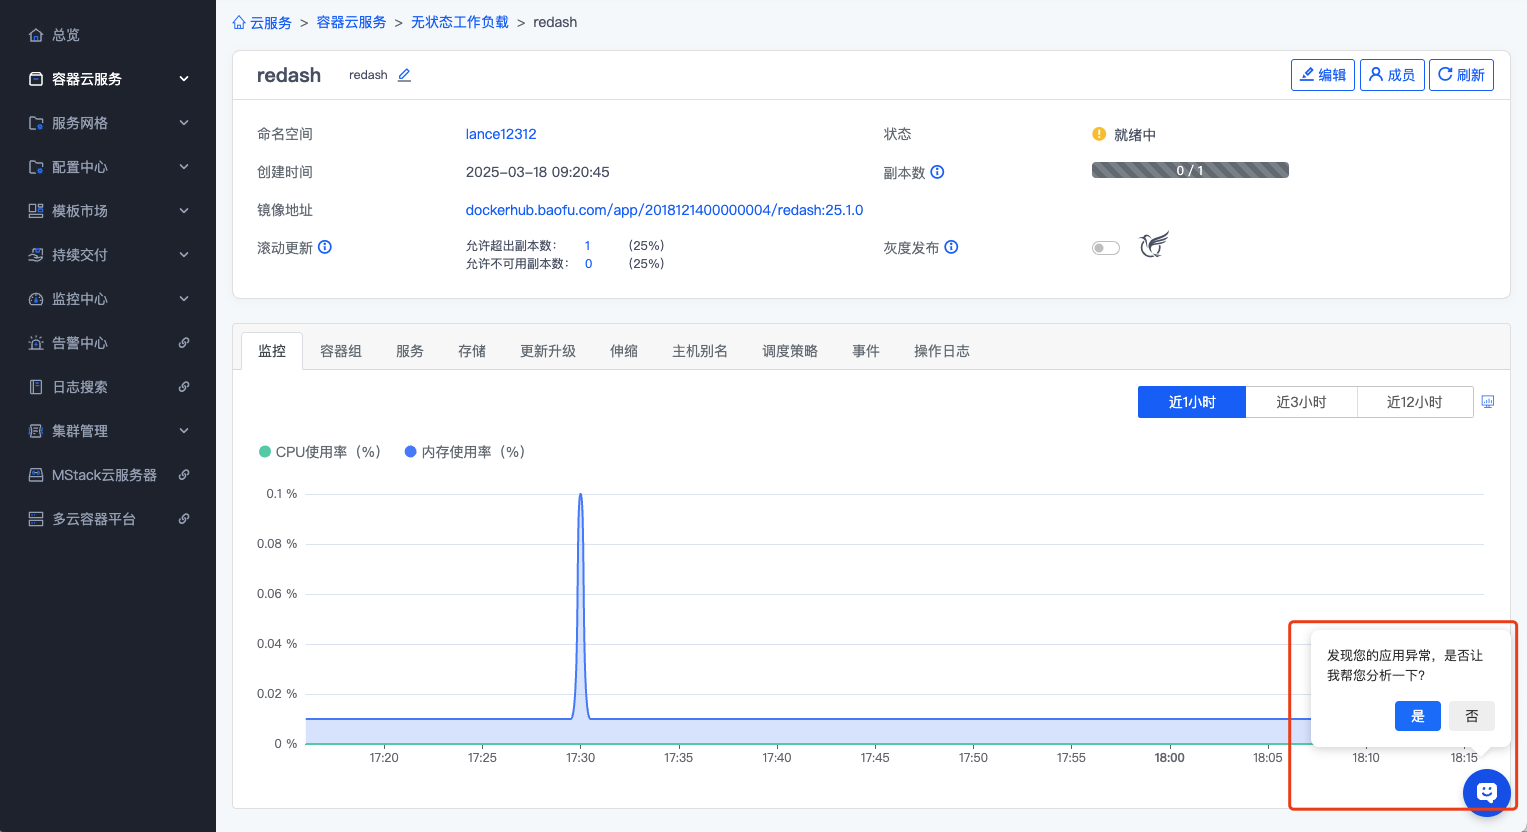Click the info icon beside 副本数

tap(937, 172)
